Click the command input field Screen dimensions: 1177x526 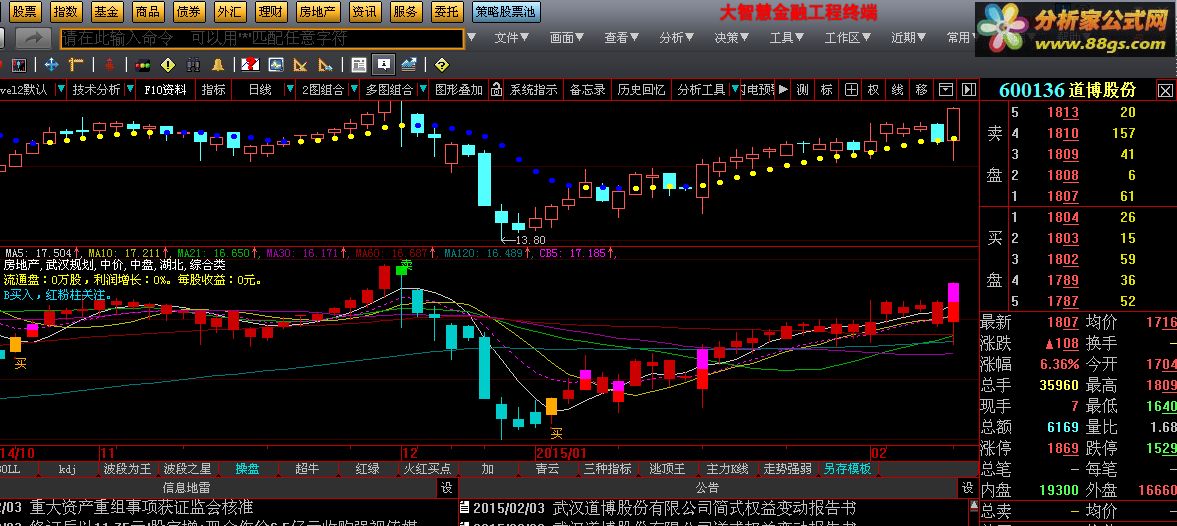point(260,38)
